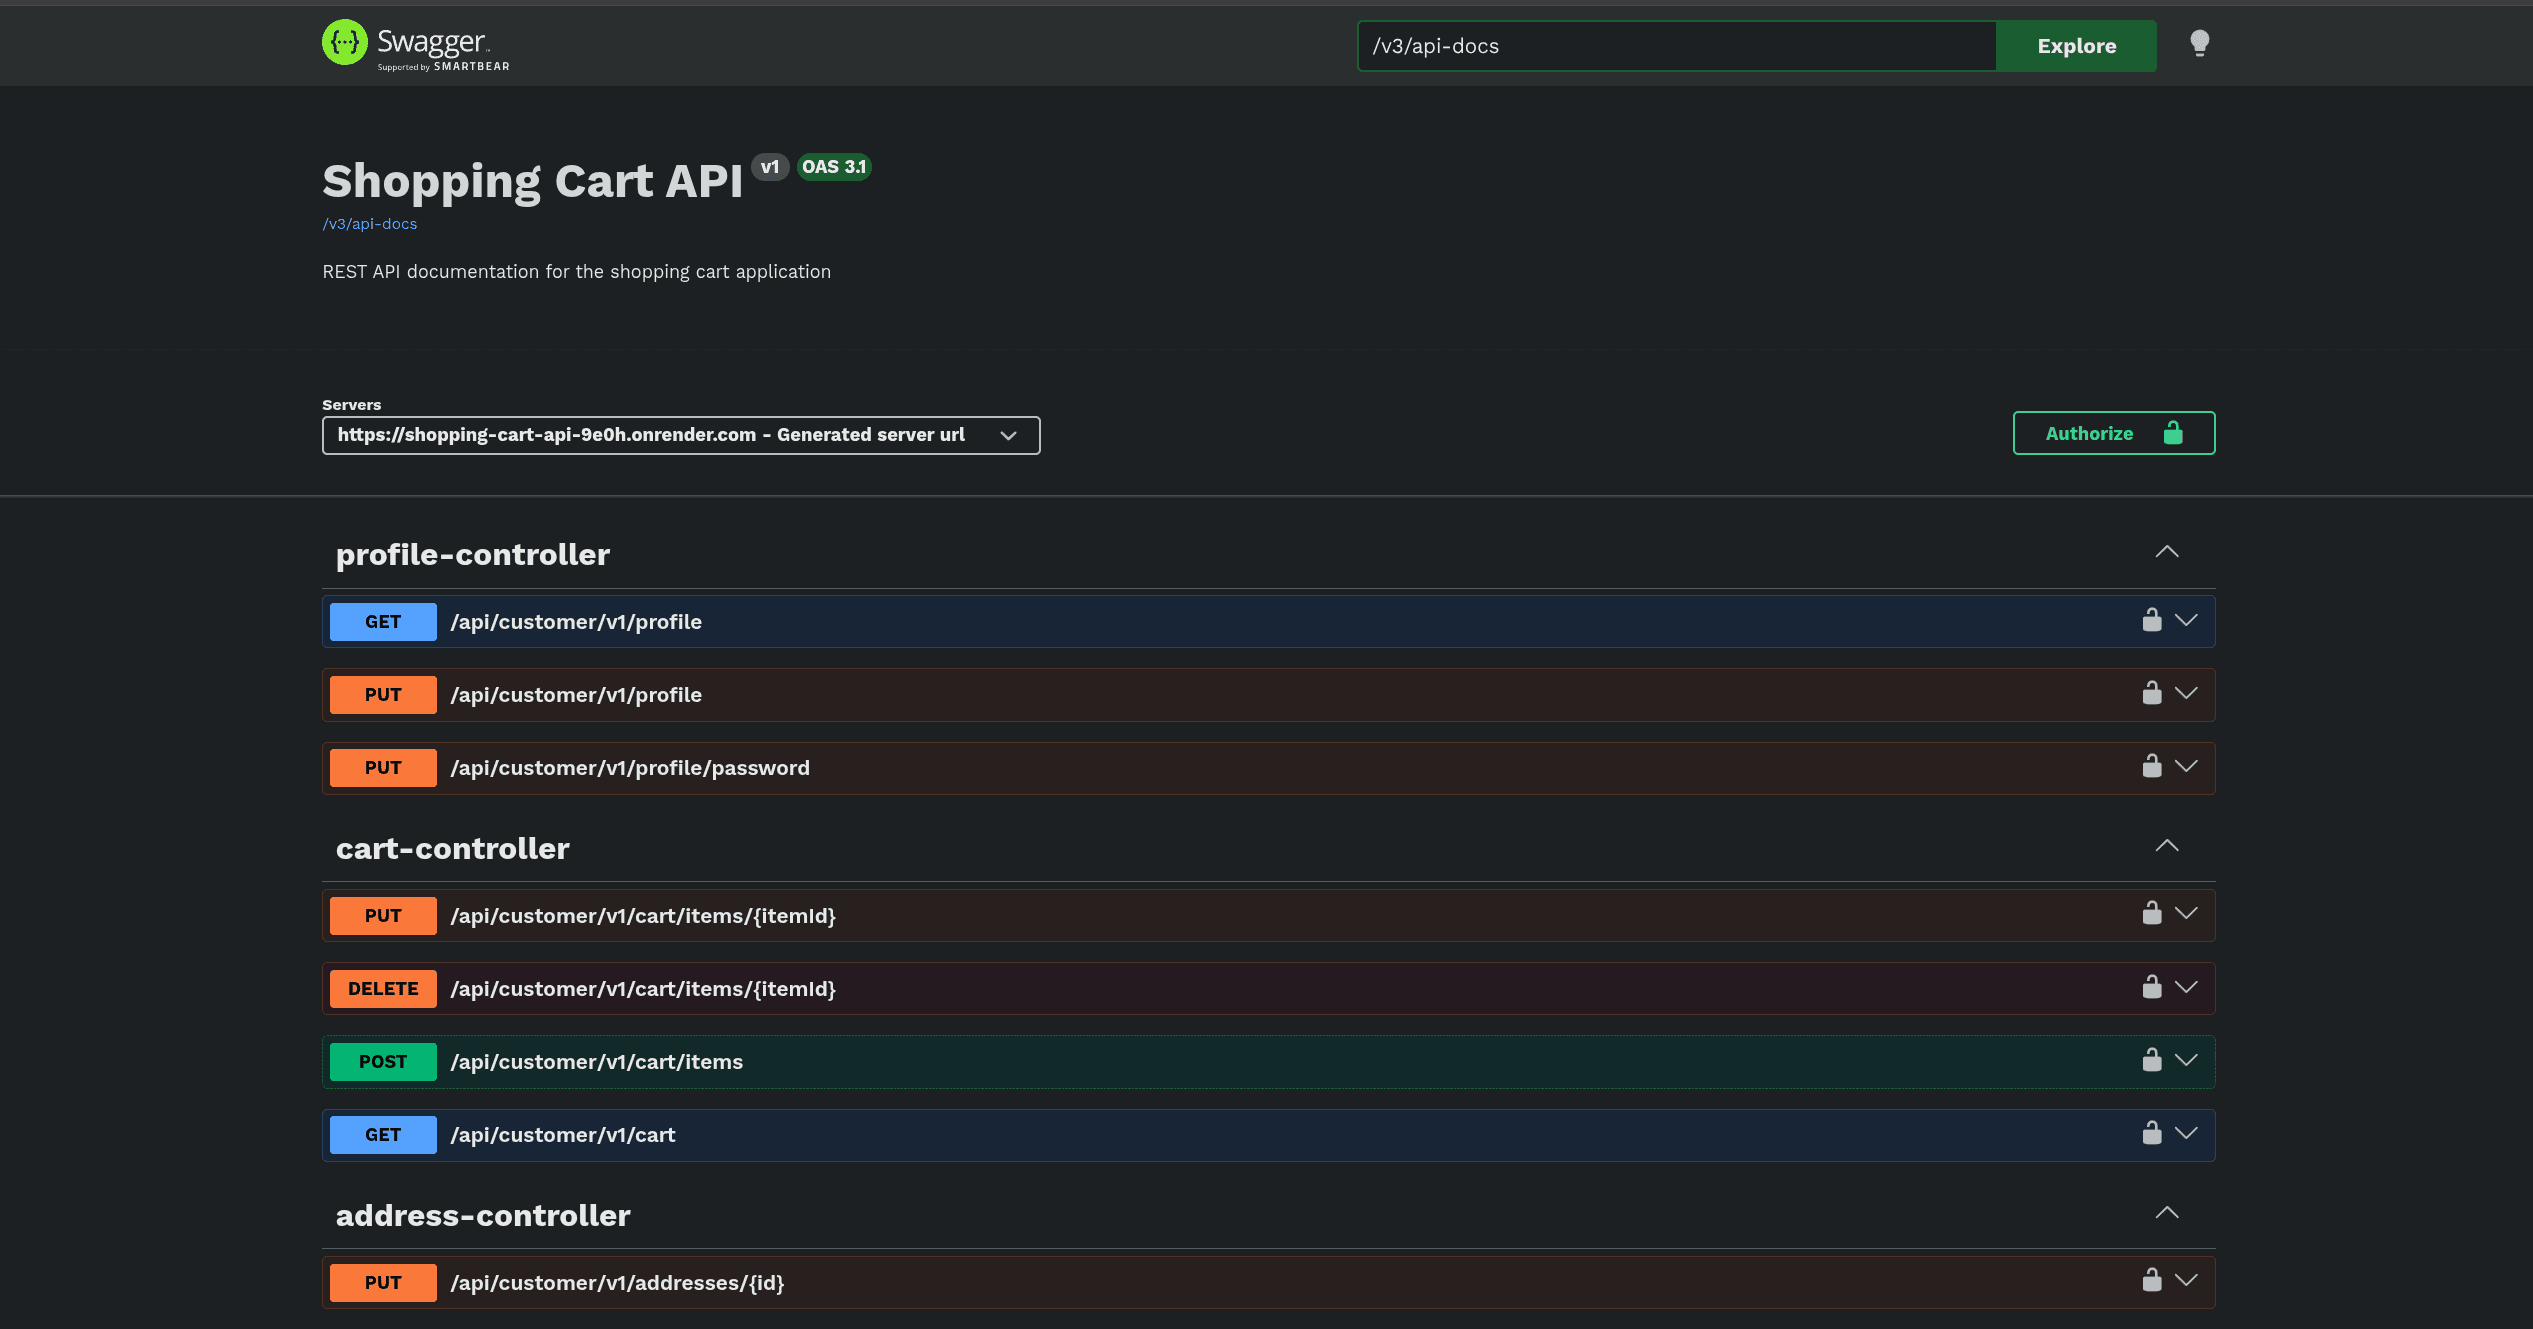Screen dimensions: 2533x1329
Task: Click lock icon on PUT addresses/{id}
Action: coord(2152,1280)
